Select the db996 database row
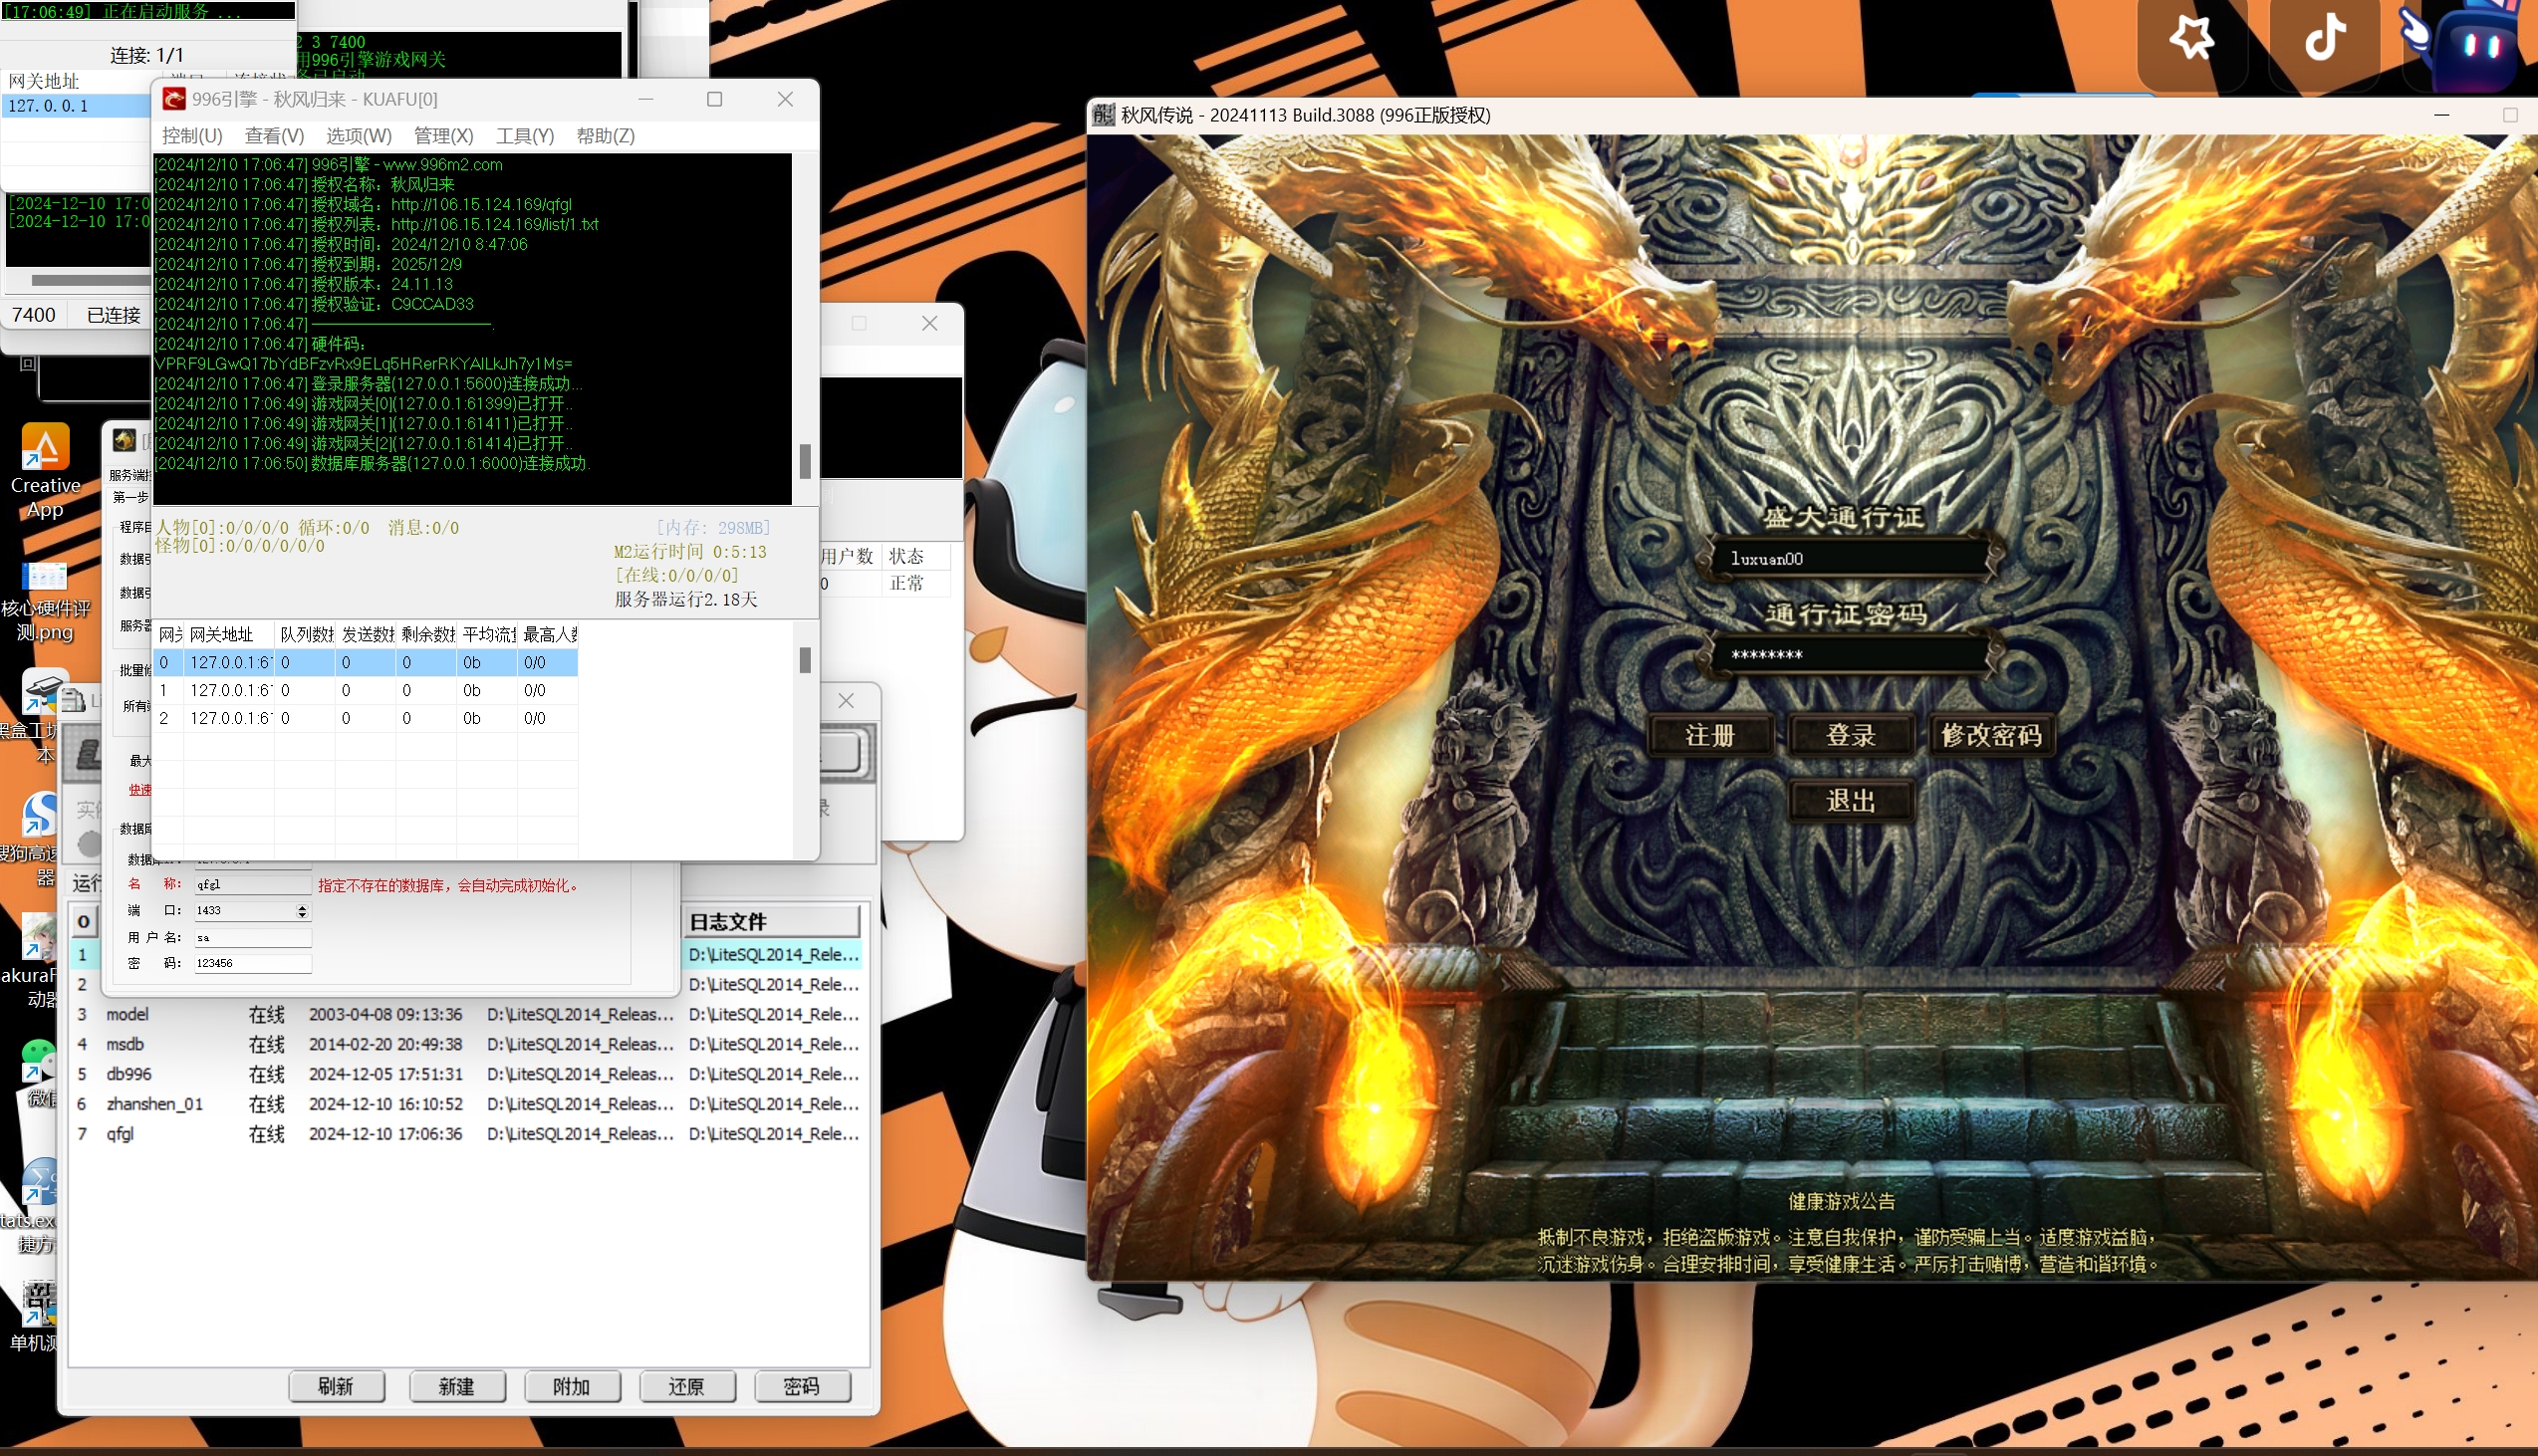The width and height of the screenshot is (2538, 1456). coord(468,1075)
